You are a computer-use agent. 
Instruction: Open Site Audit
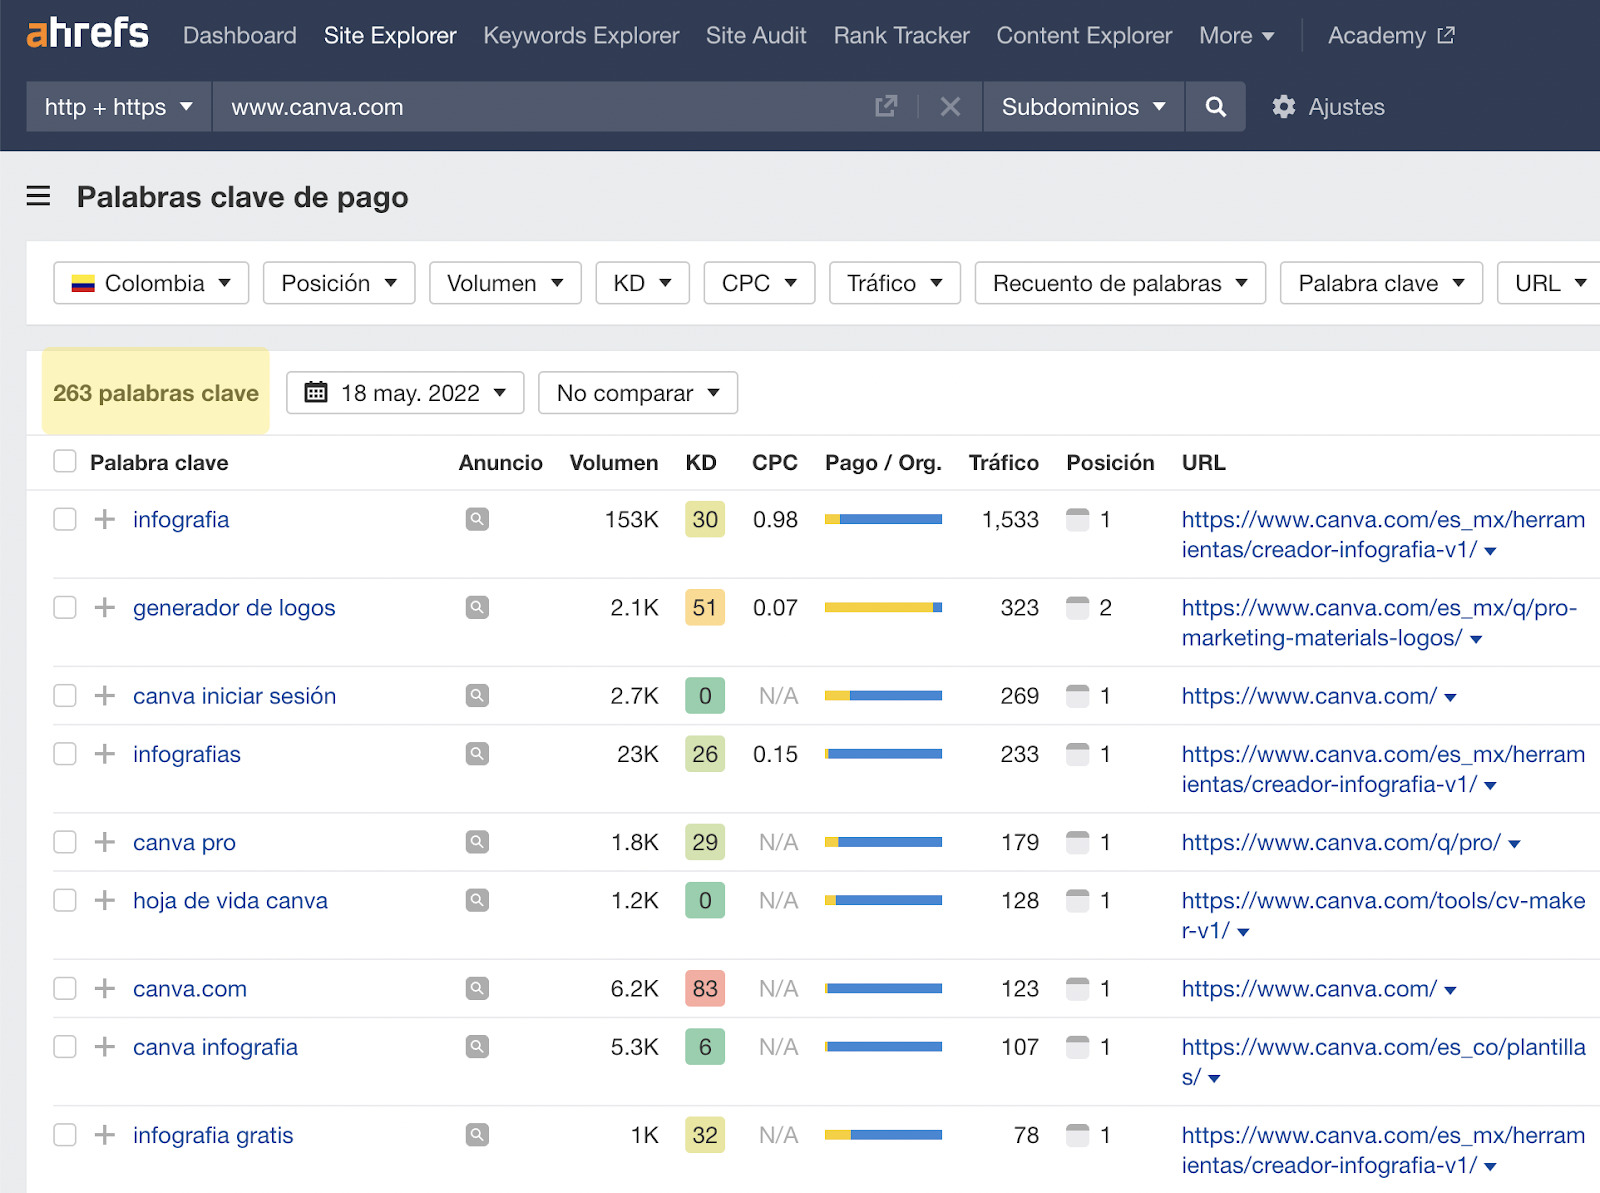click(x=756, y=36)
